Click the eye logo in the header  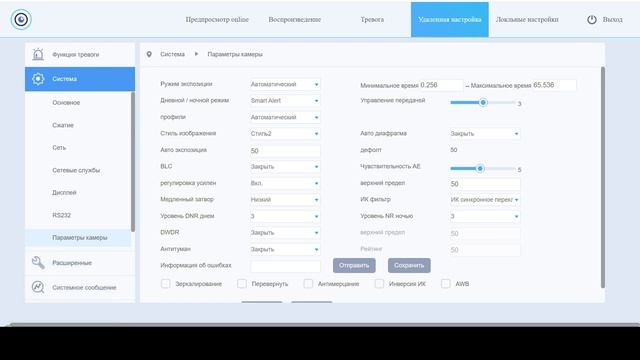[x=21, y=19]
